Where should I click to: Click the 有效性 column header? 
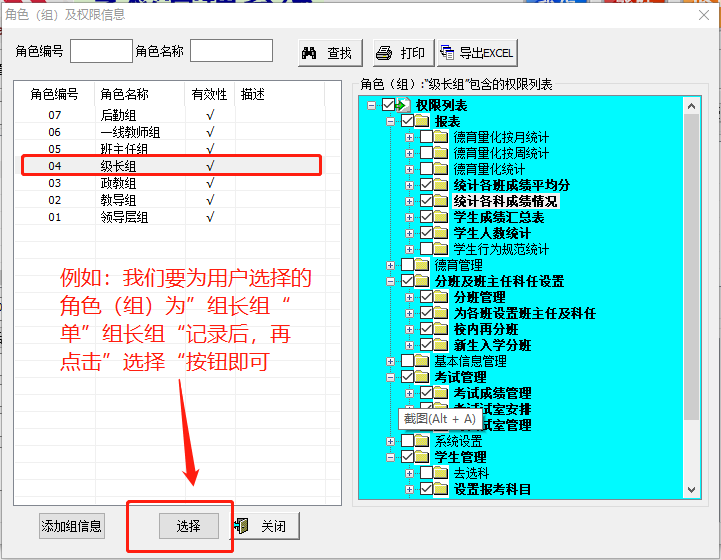[x=209, y=94]
